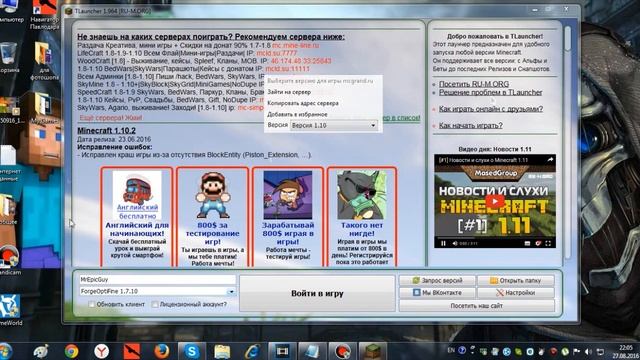This screenshot has height=360, width=640.
Task: Open Решение проблем в TLauncher link
Action: click(491, 92)
